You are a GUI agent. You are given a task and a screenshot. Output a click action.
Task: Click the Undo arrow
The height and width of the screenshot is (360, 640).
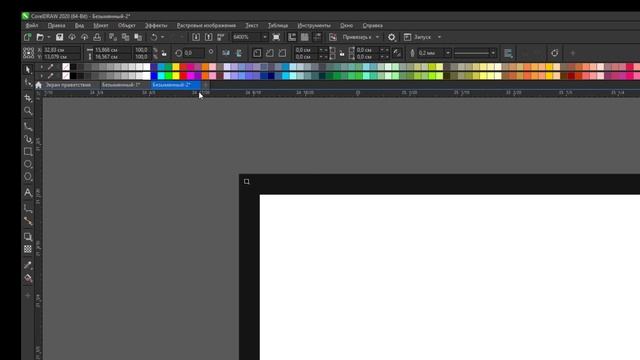[154, 37]
